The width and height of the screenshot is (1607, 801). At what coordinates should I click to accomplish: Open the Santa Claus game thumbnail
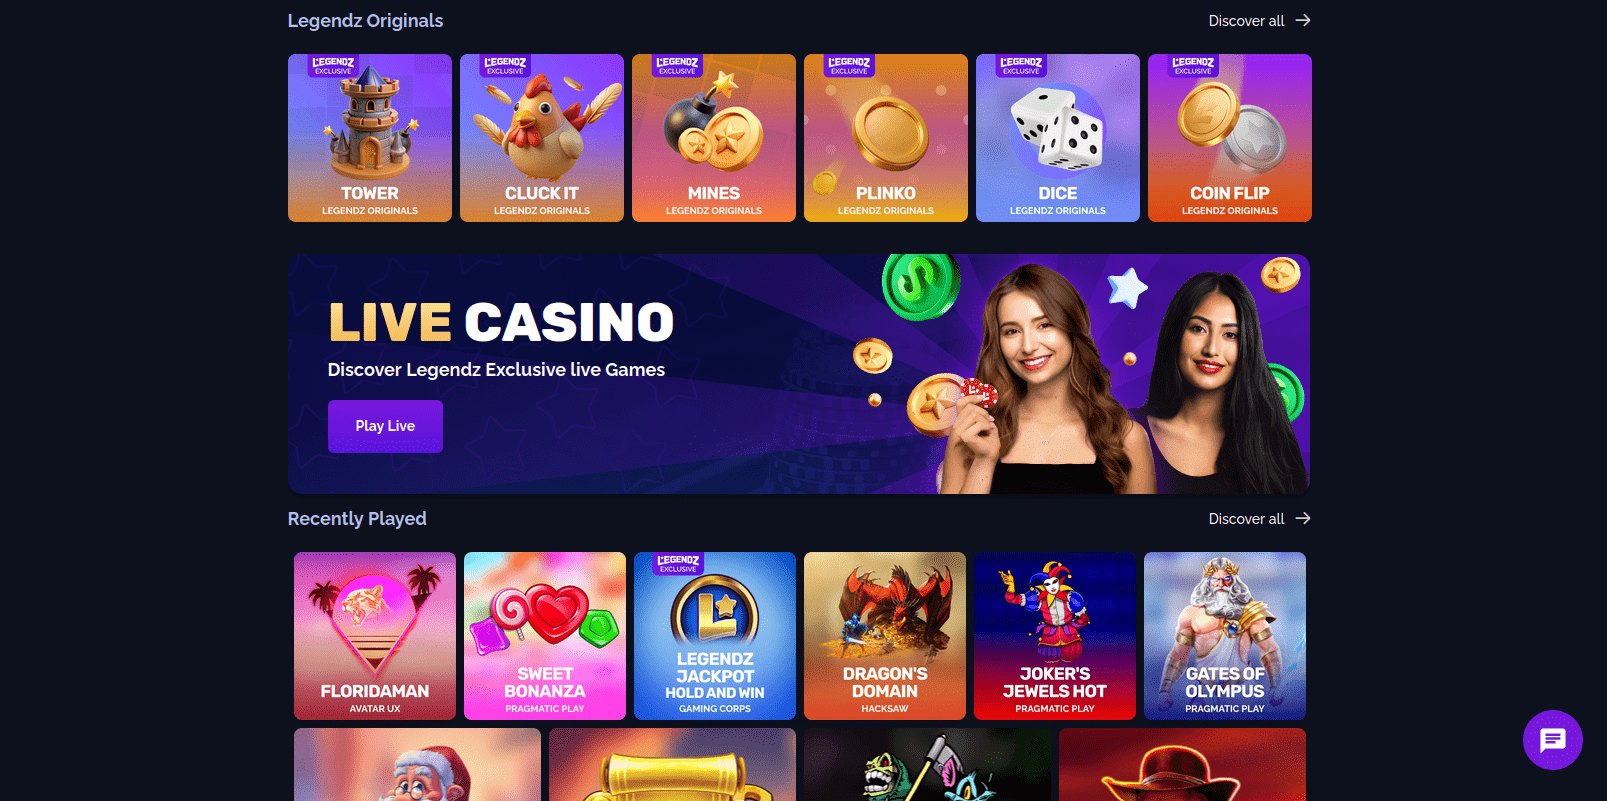(x=417, y=765)
